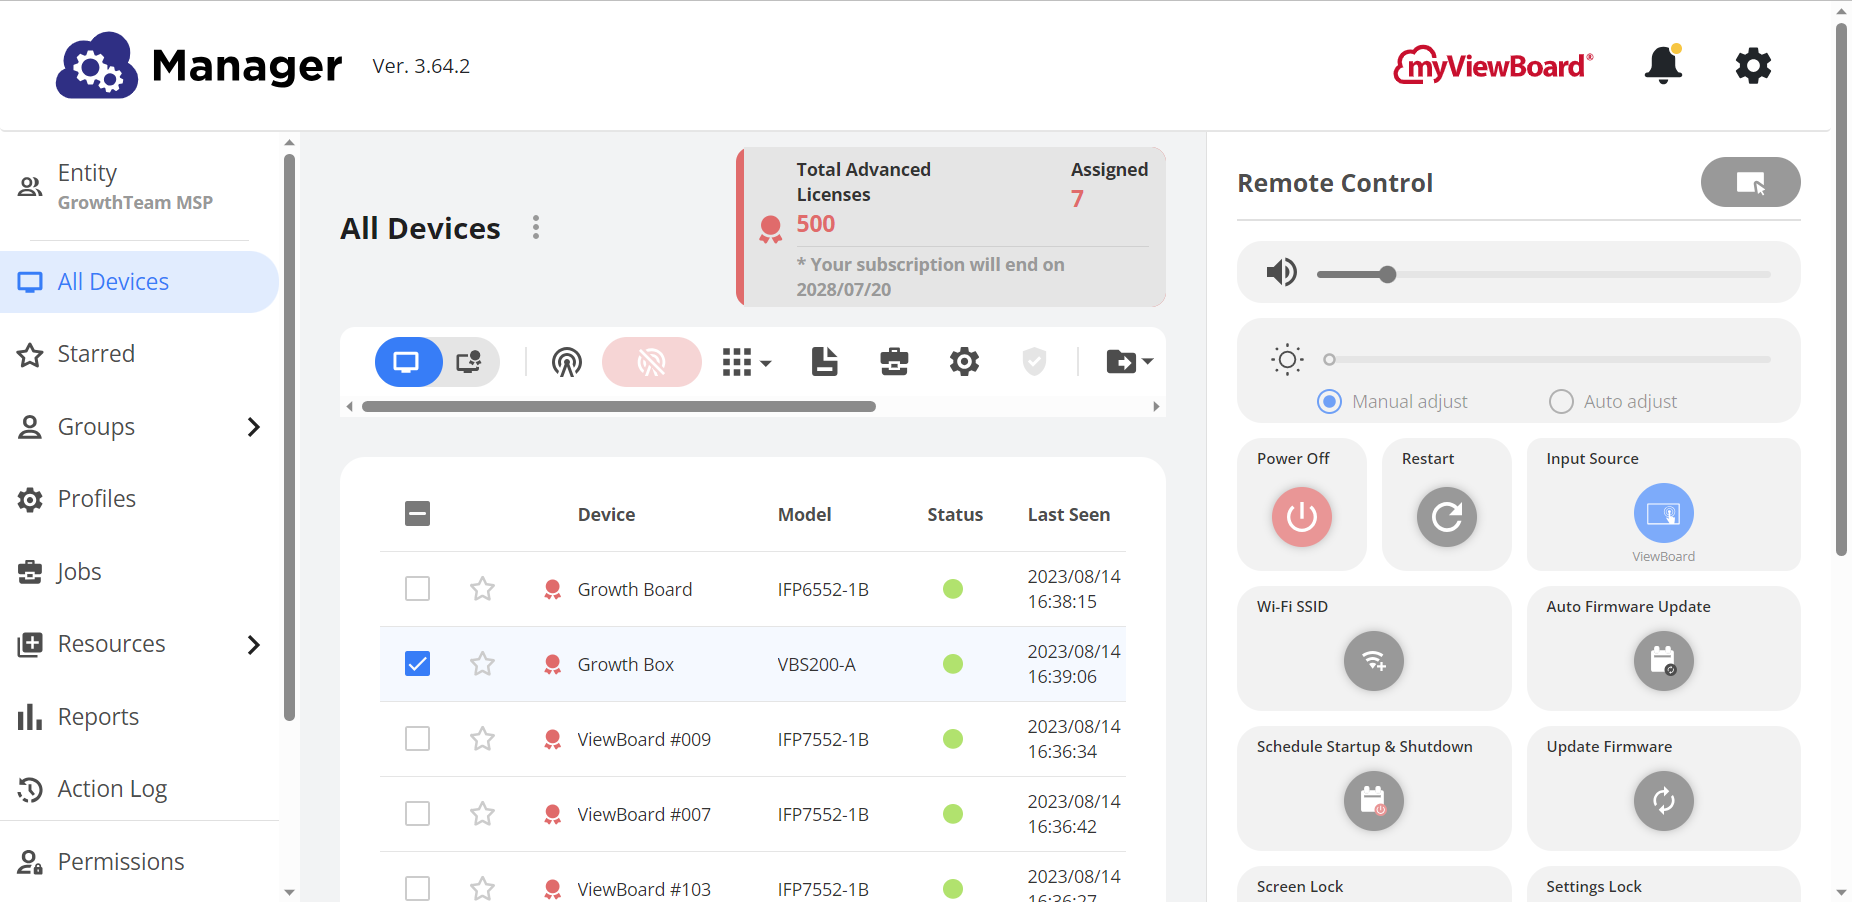The width and height of the screenshot is (1852, 902).
Task: Click the volume slider handle
Action: tap(1387, 275)
